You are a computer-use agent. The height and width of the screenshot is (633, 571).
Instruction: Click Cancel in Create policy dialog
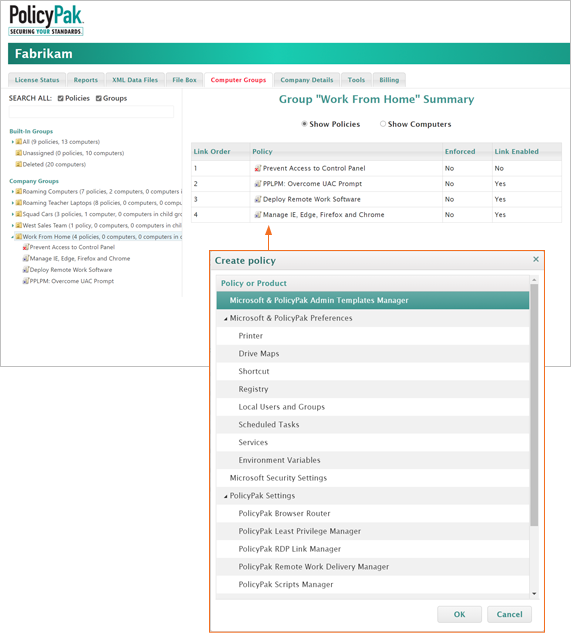510,614
